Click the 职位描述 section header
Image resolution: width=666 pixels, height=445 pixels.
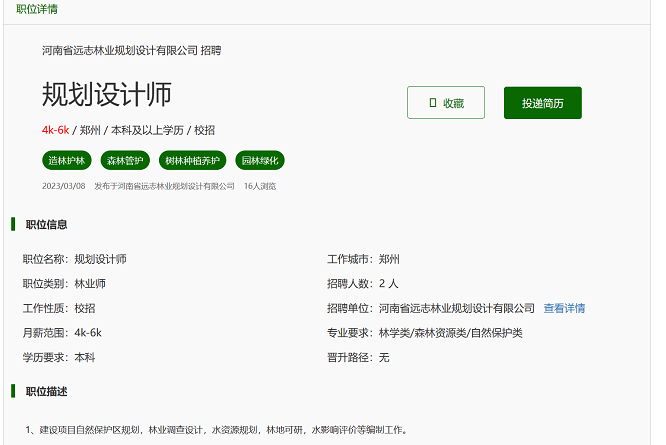[x=46, y=391]
